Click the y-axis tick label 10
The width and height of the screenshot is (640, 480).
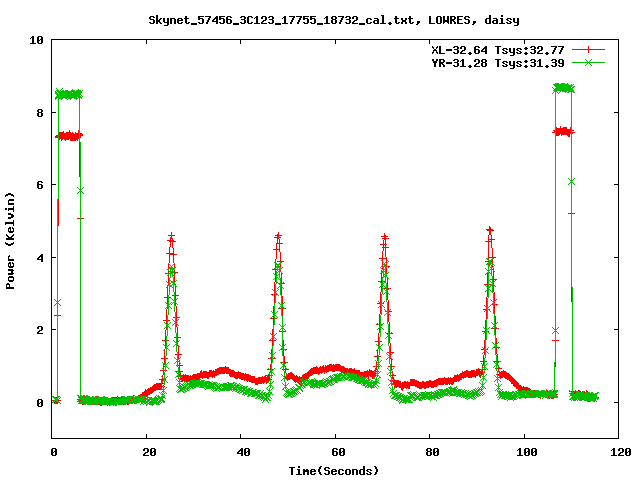pyautogui.click(x=36, y=40)
